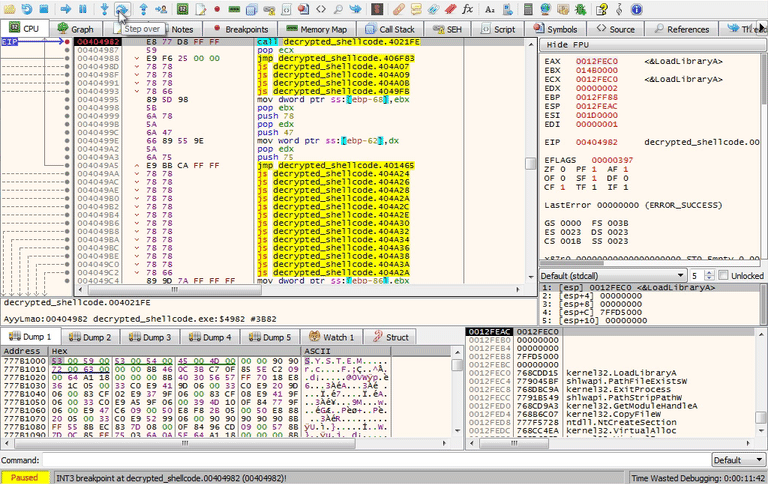Viewport: 768px width, 484px height.
Task: Click the Hide FPU button
Action: (x=567, y=47)
